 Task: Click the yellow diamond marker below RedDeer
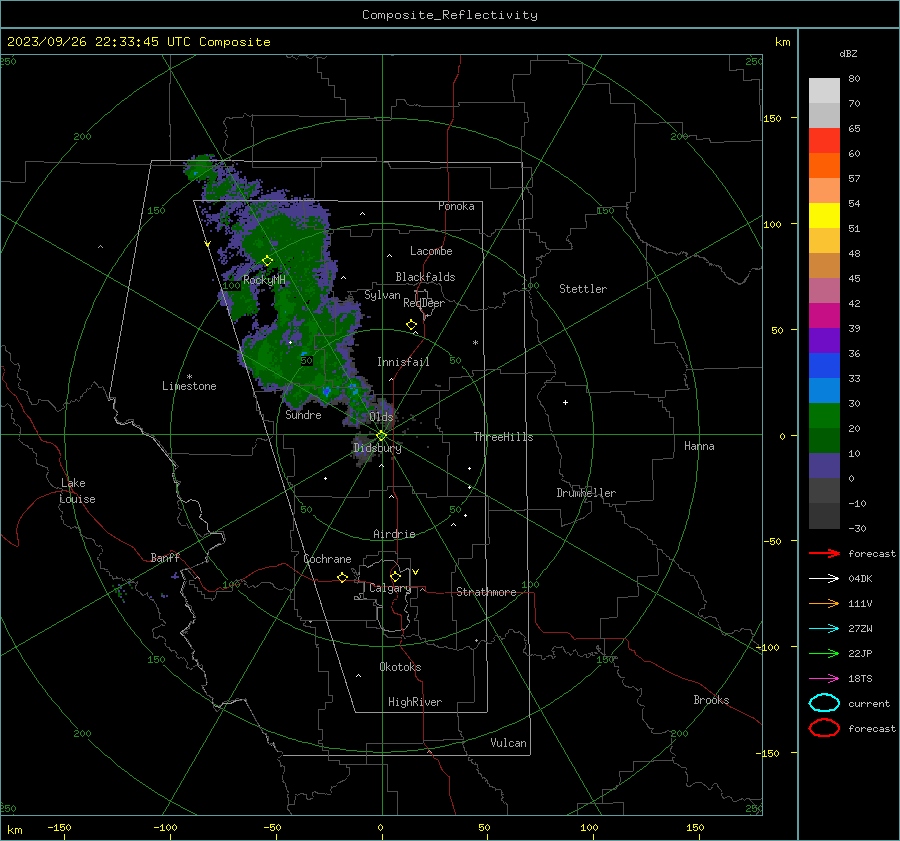pos(412,325)
